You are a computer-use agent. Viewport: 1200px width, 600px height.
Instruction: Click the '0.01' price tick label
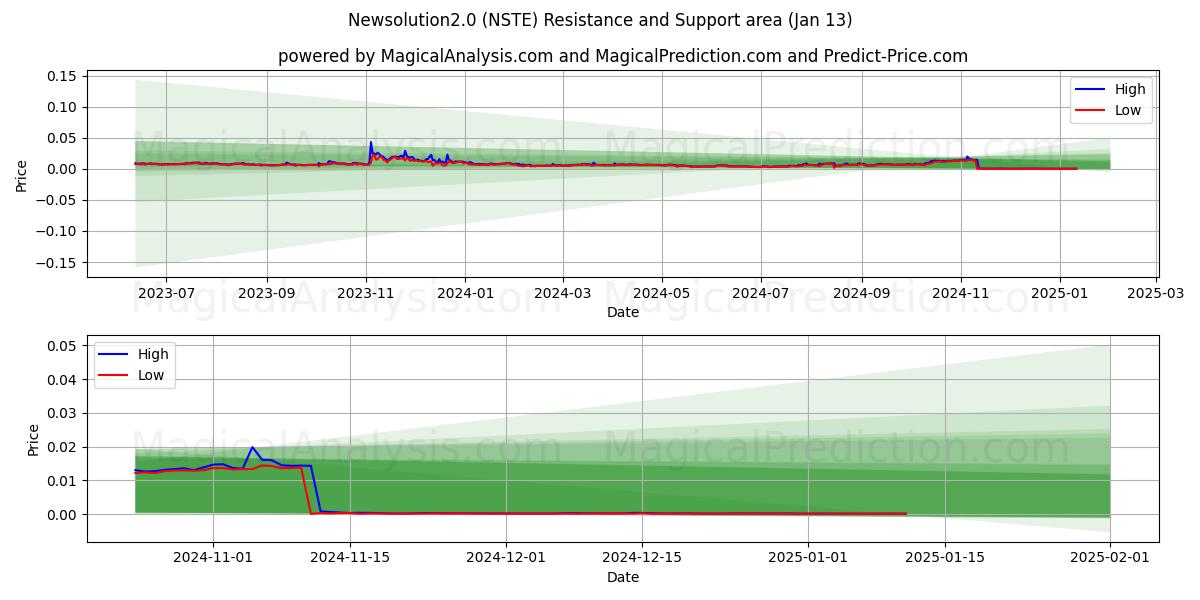click(x=62, y=481)
